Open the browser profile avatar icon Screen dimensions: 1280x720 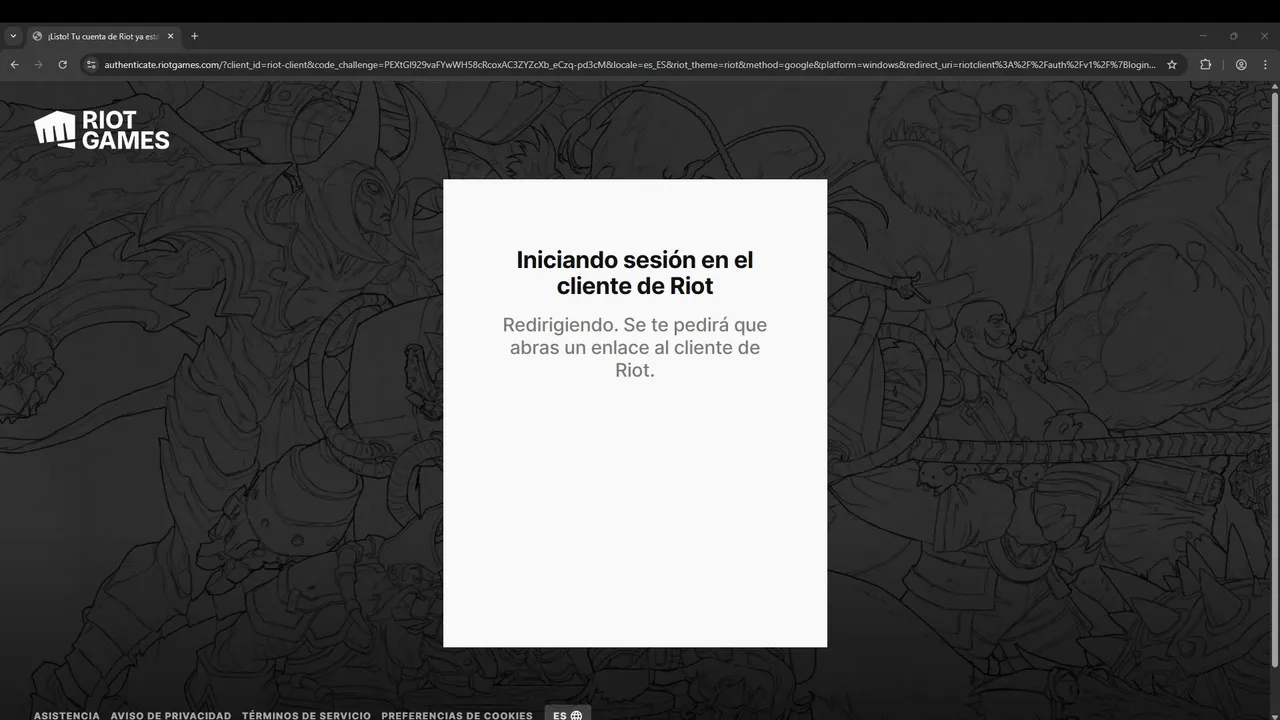tap(1241, 64)
